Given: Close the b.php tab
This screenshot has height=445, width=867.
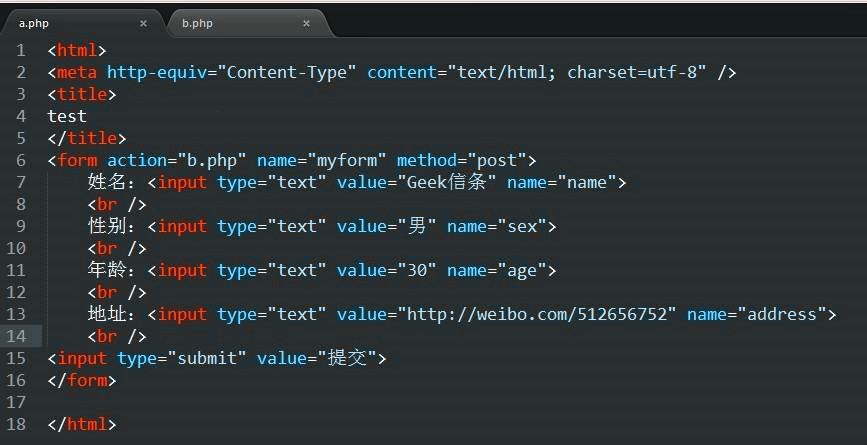Looking at the screenshot, I should pyautogui.click(x=306, y=24).
